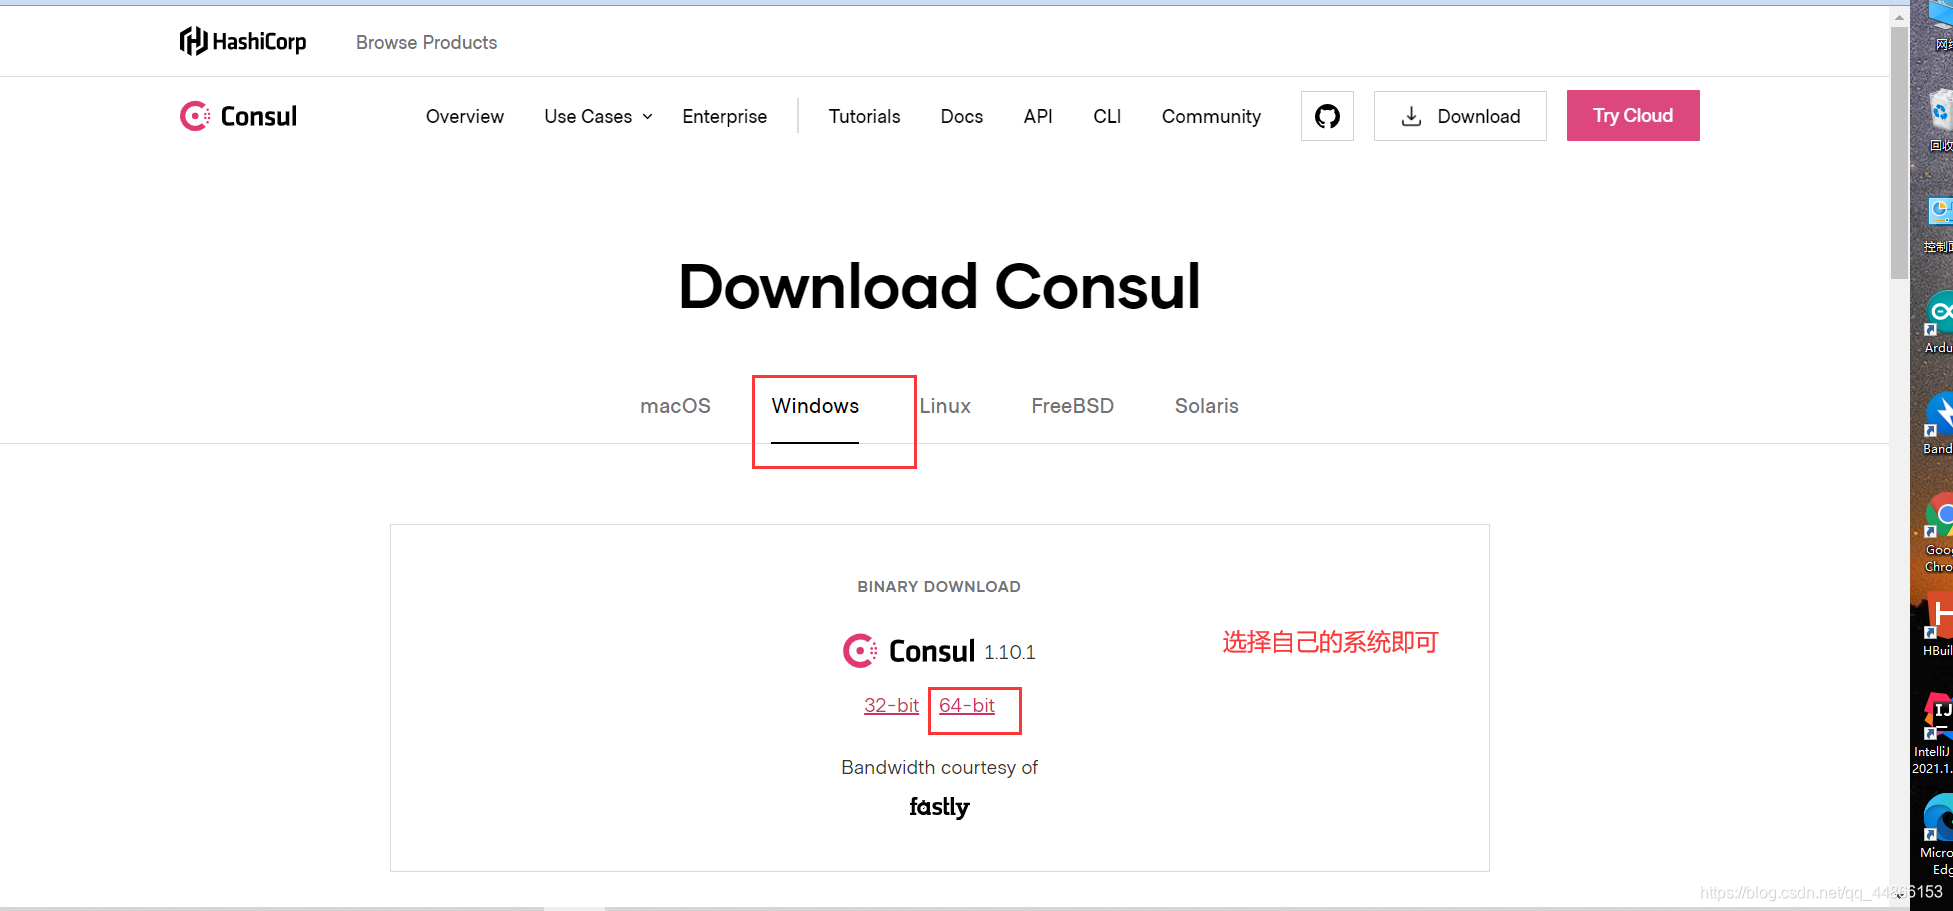1953x911 pixels.
Task: Open the Community page
Action: point(1211,116)
